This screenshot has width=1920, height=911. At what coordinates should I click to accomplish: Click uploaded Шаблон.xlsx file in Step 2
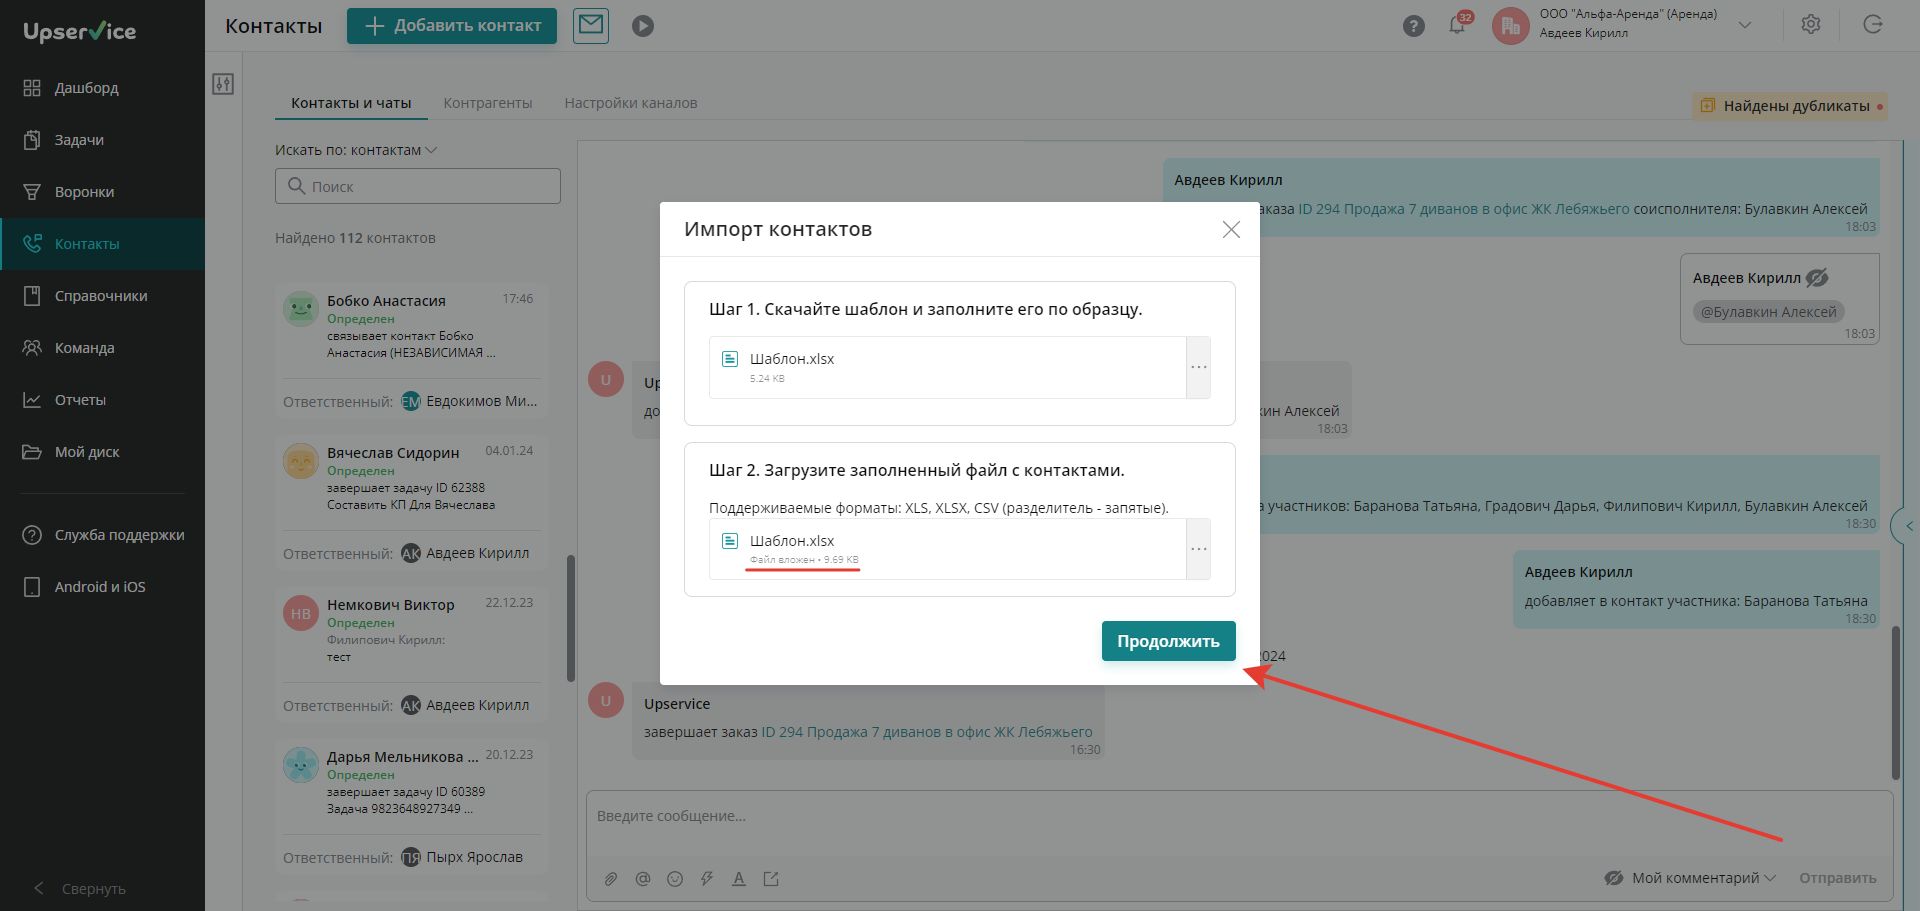[x=947, y=549]
